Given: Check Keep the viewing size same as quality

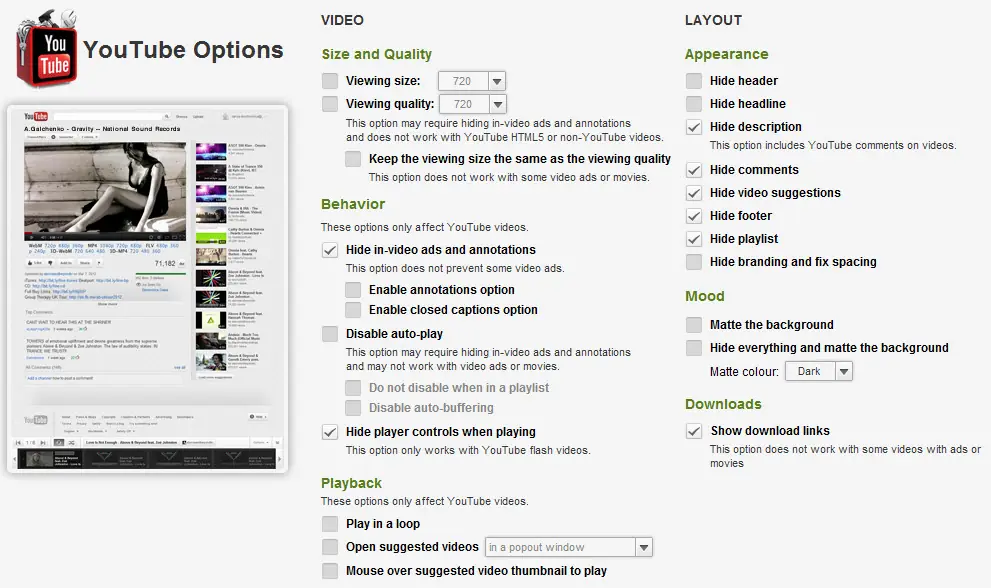Looking at the screenshot, I should click(353, 159).
